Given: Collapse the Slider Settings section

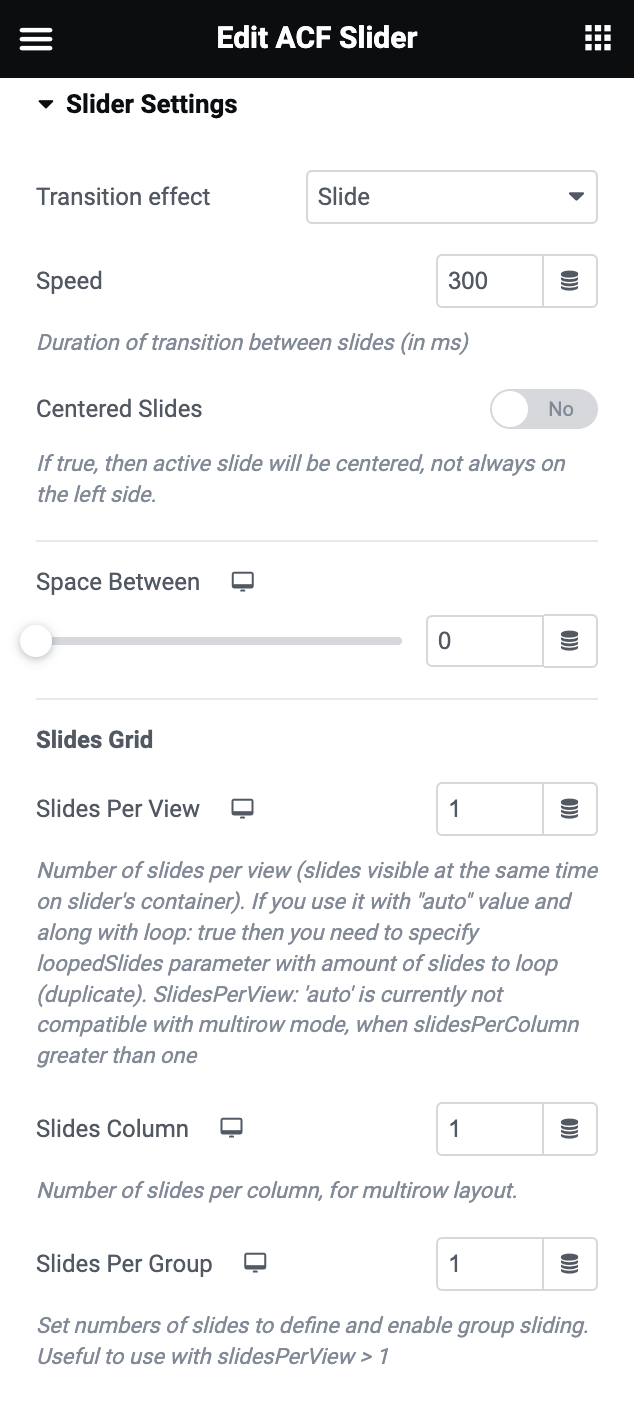Looking at the screenshot, I should click(x=45, y=104).
